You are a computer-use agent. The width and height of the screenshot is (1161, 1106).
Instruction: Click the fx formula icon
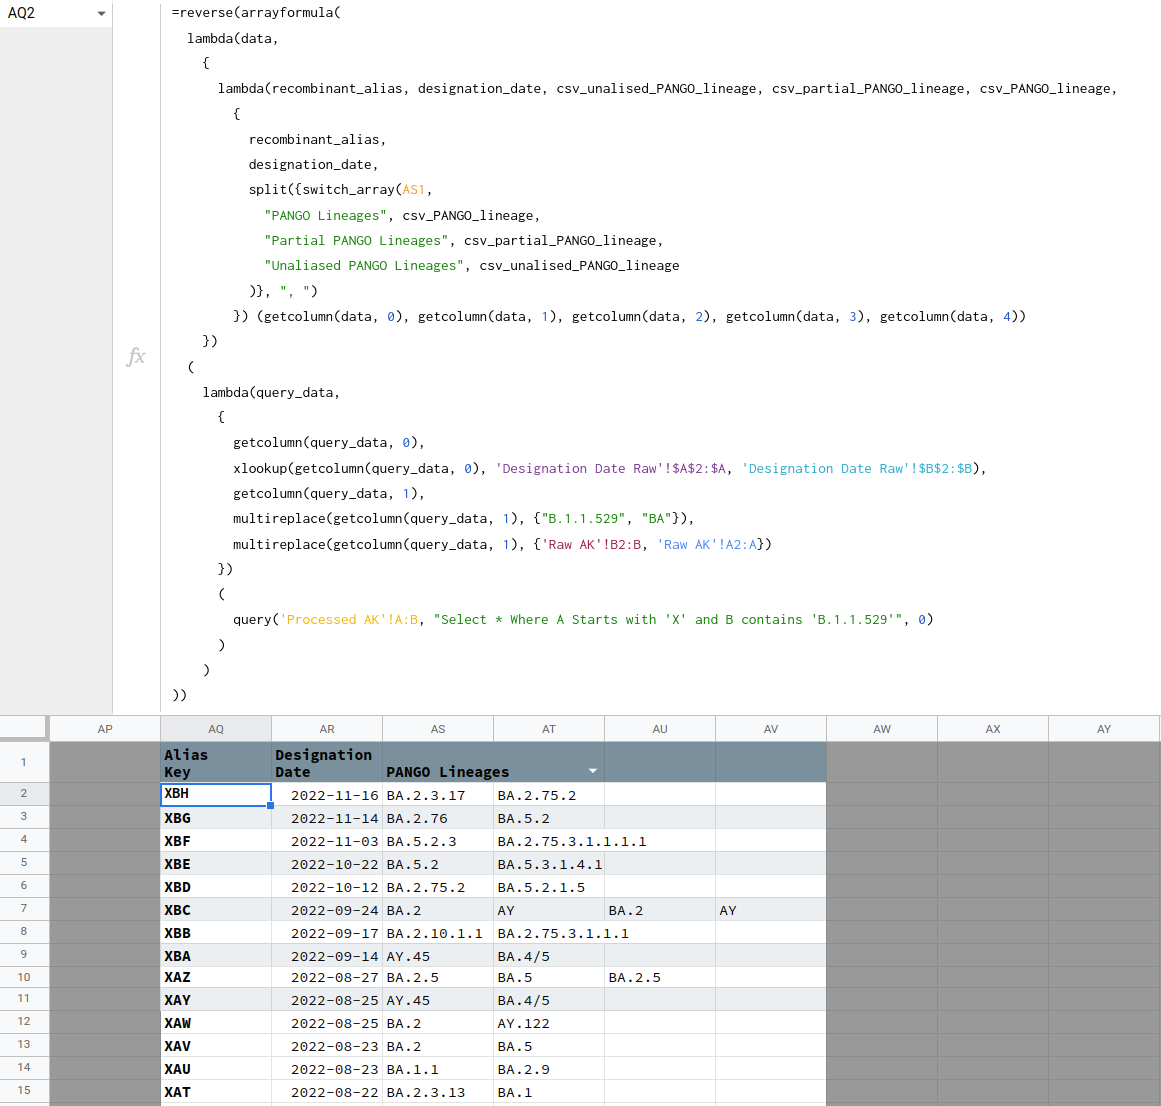tap(136, 356)
